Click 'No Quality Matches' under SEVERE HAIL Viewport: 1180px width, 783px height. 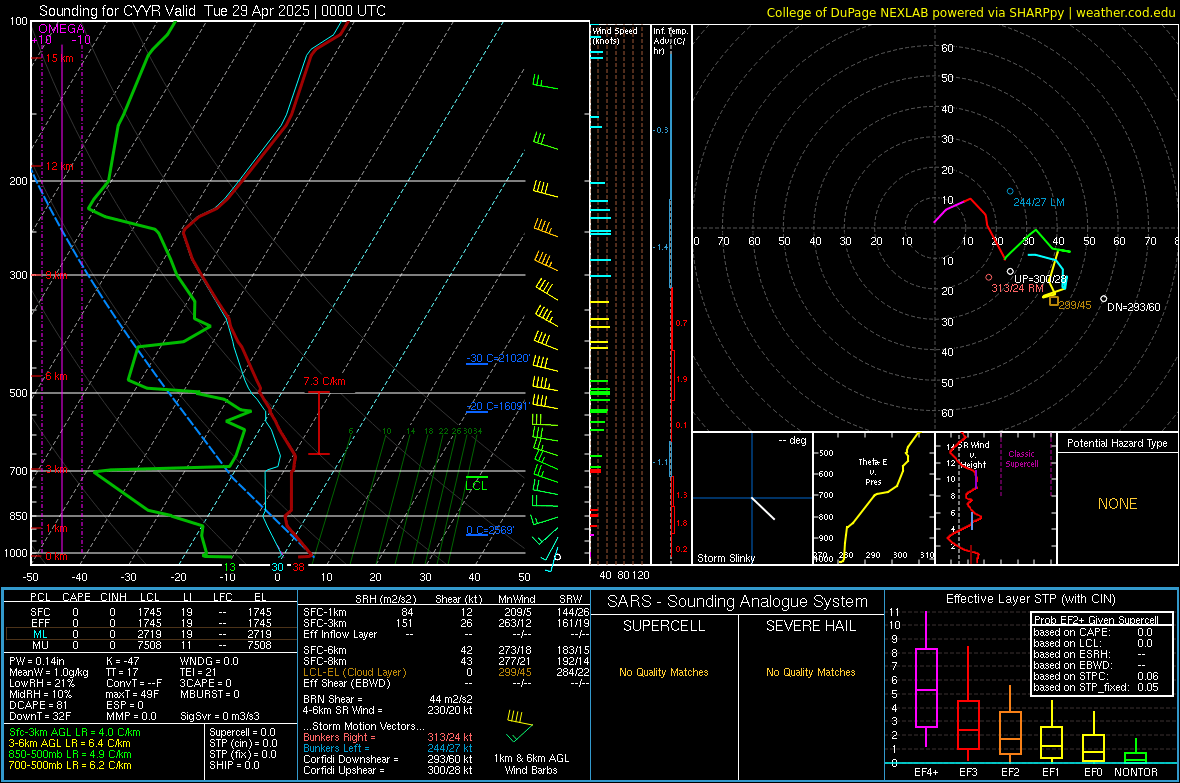(x=810, y=672)
